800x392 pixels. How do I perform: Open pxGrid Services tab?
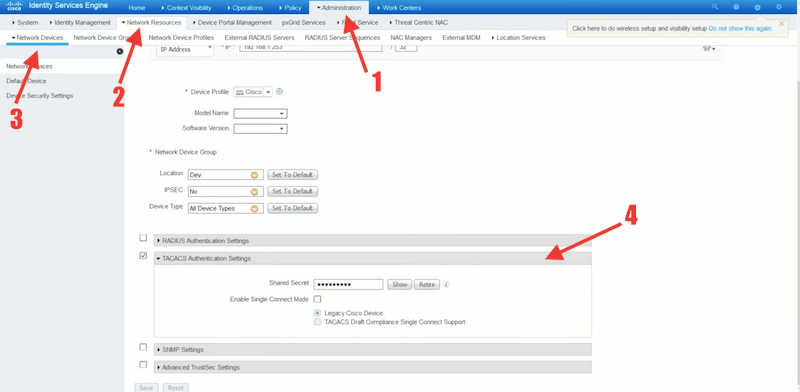coord(304,22)
